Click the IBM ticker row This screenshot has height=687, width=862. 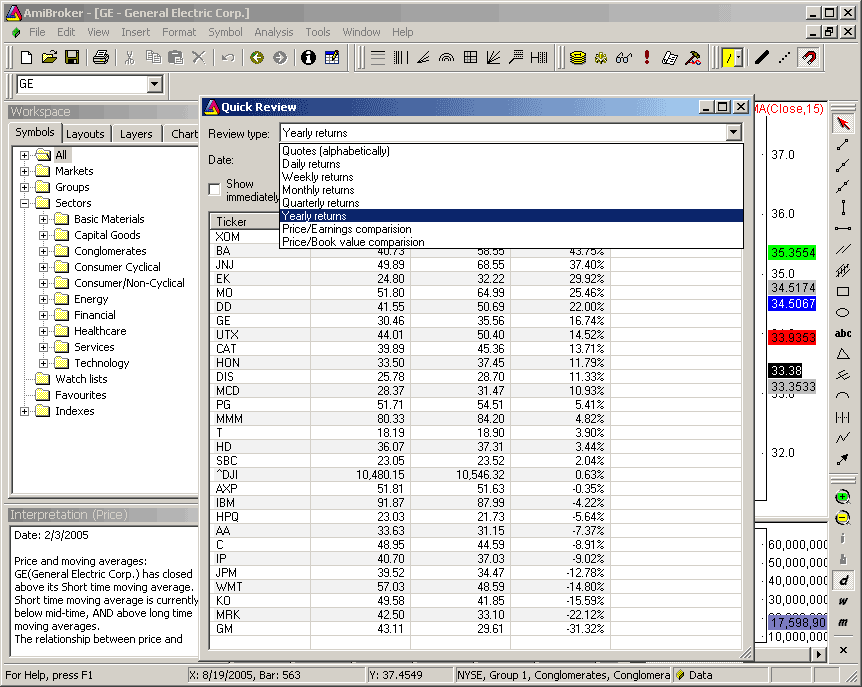(x=476, y=502)
